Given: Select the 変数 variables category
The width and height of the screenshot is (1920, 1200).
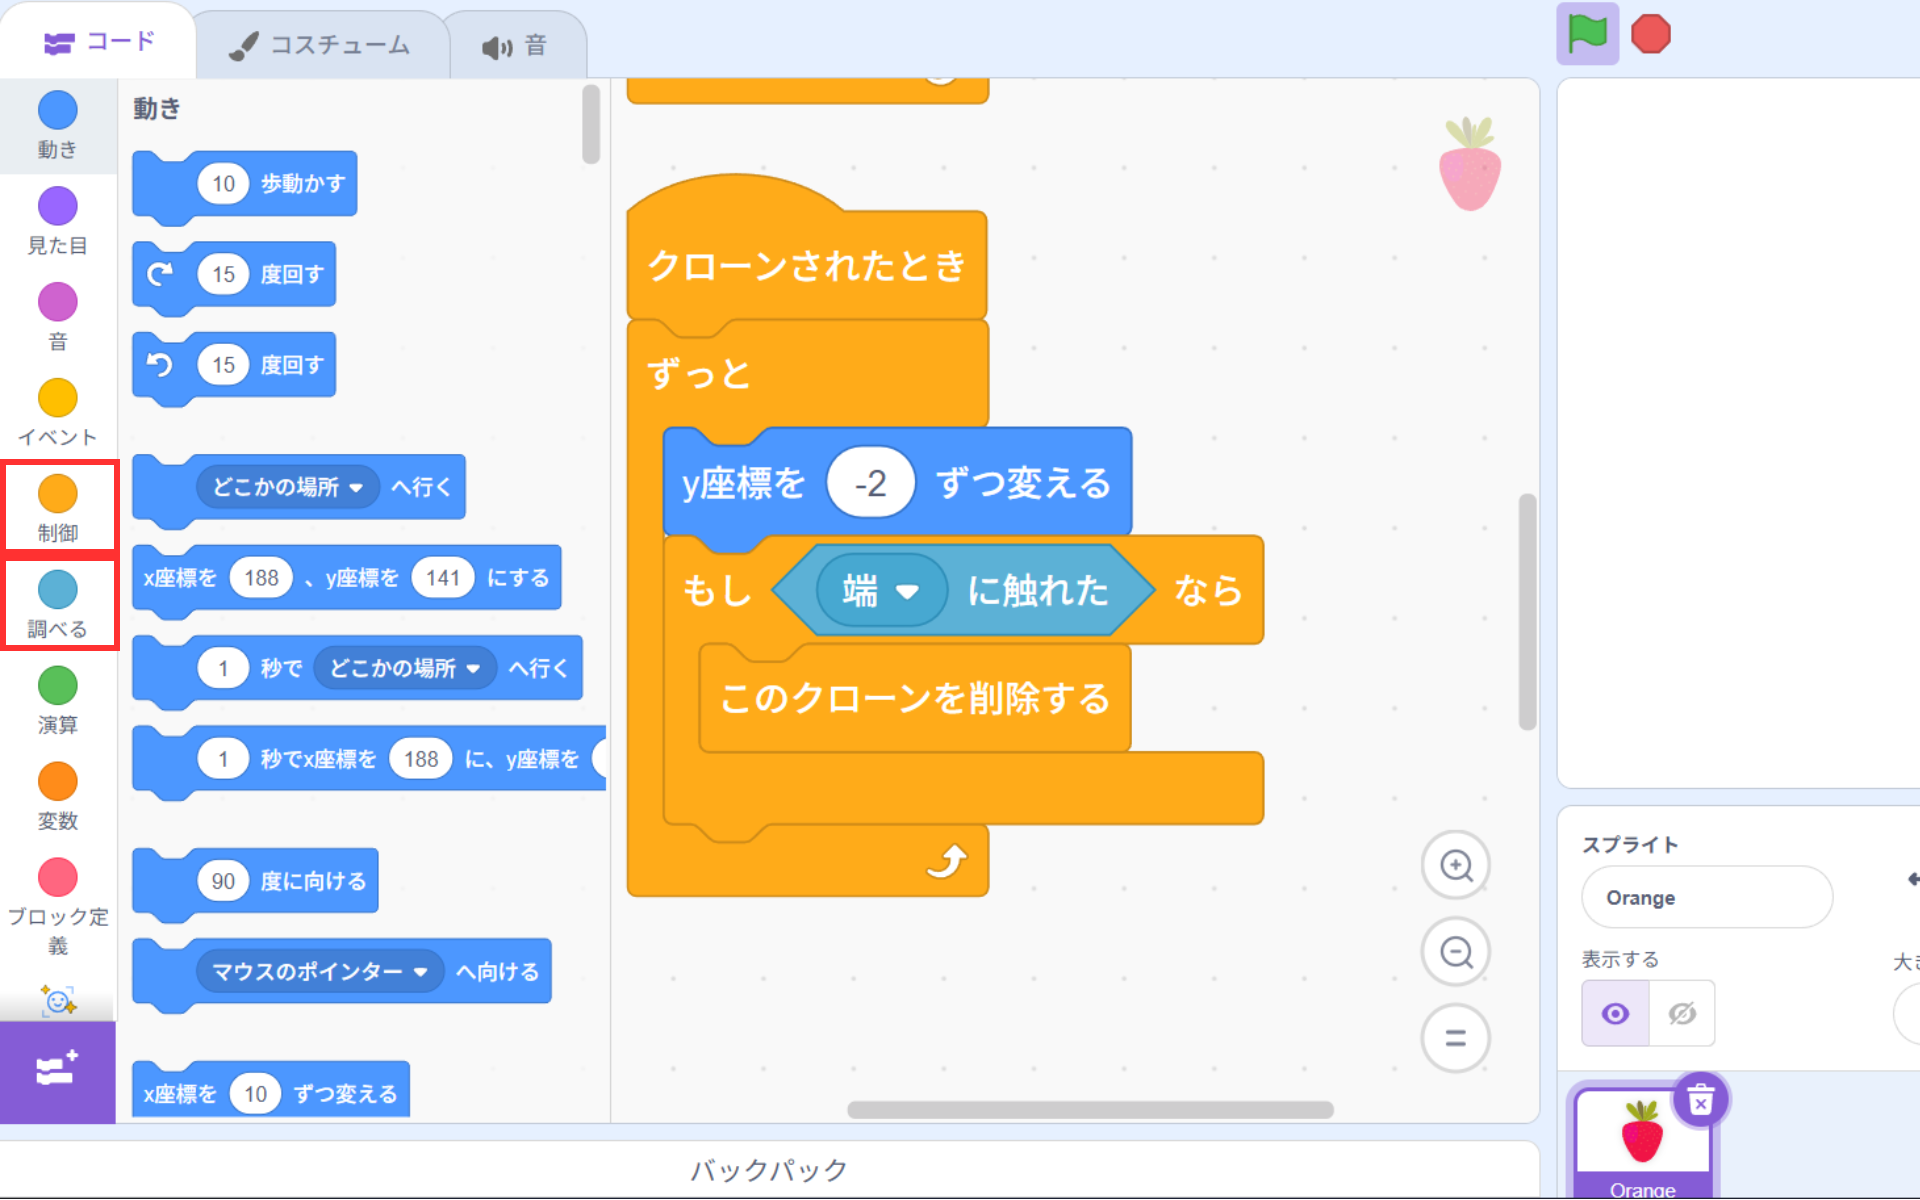Looking at the screenshot, I should pos(58,796).
